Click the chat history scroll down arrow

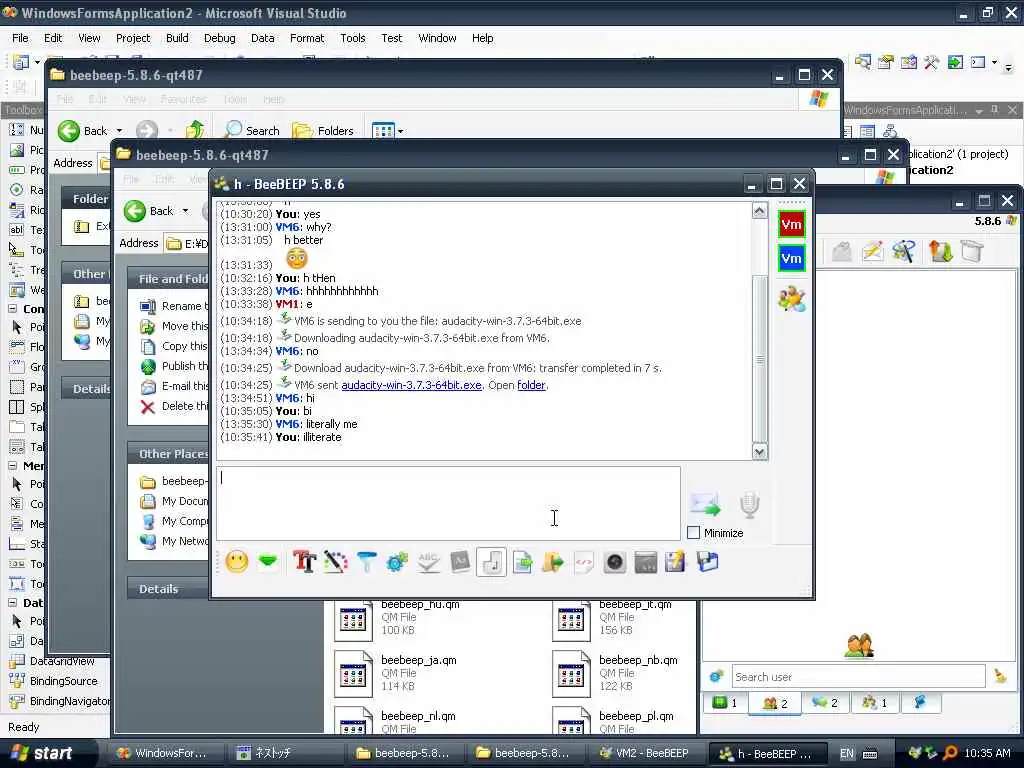click(x=760, y=451)
